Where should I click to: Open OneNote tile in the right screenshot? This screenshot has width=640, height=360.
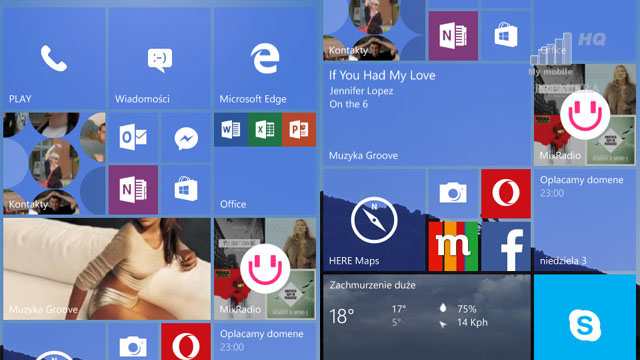(x=453, y=36)
